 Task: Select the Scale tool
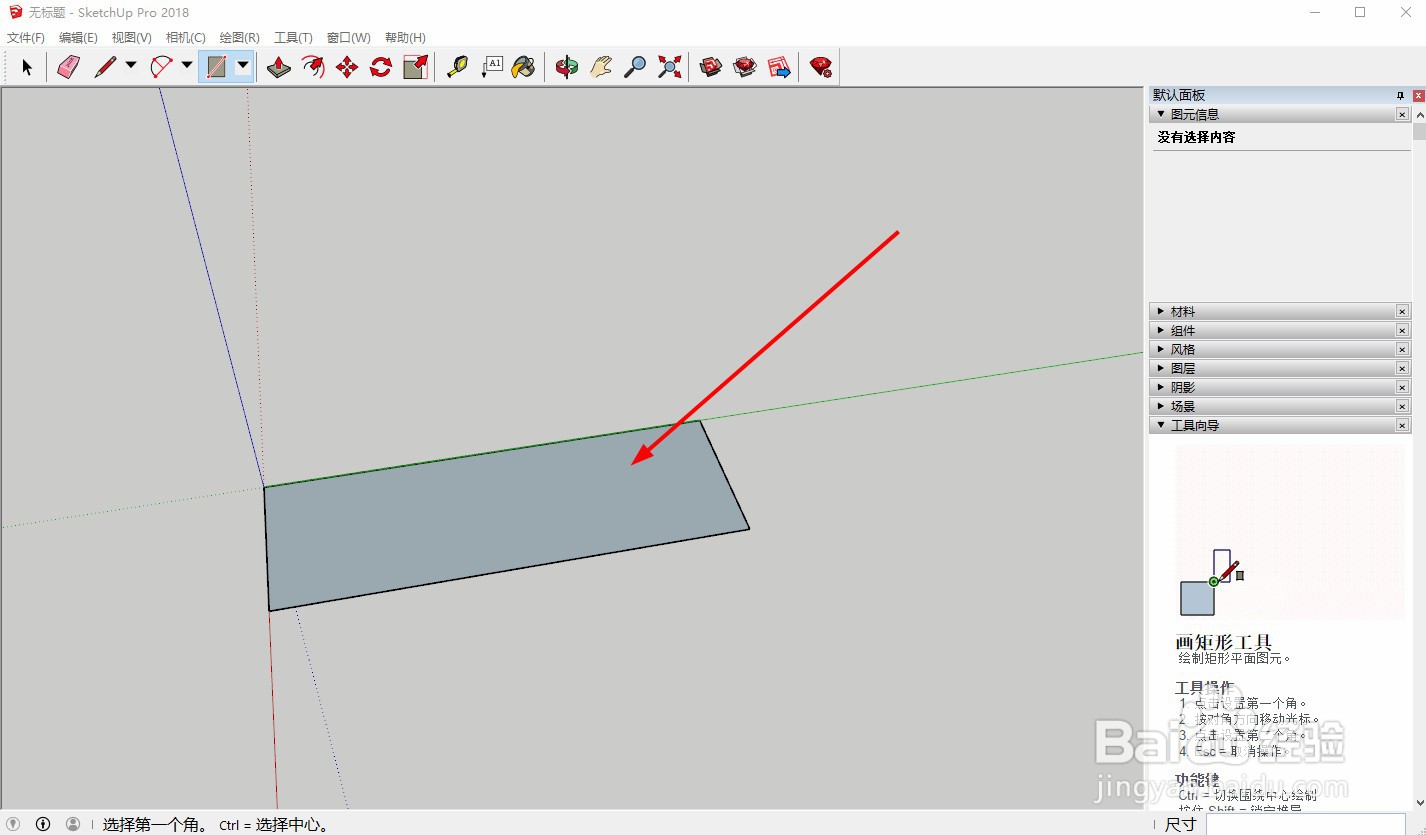click(x=415, y=67)
